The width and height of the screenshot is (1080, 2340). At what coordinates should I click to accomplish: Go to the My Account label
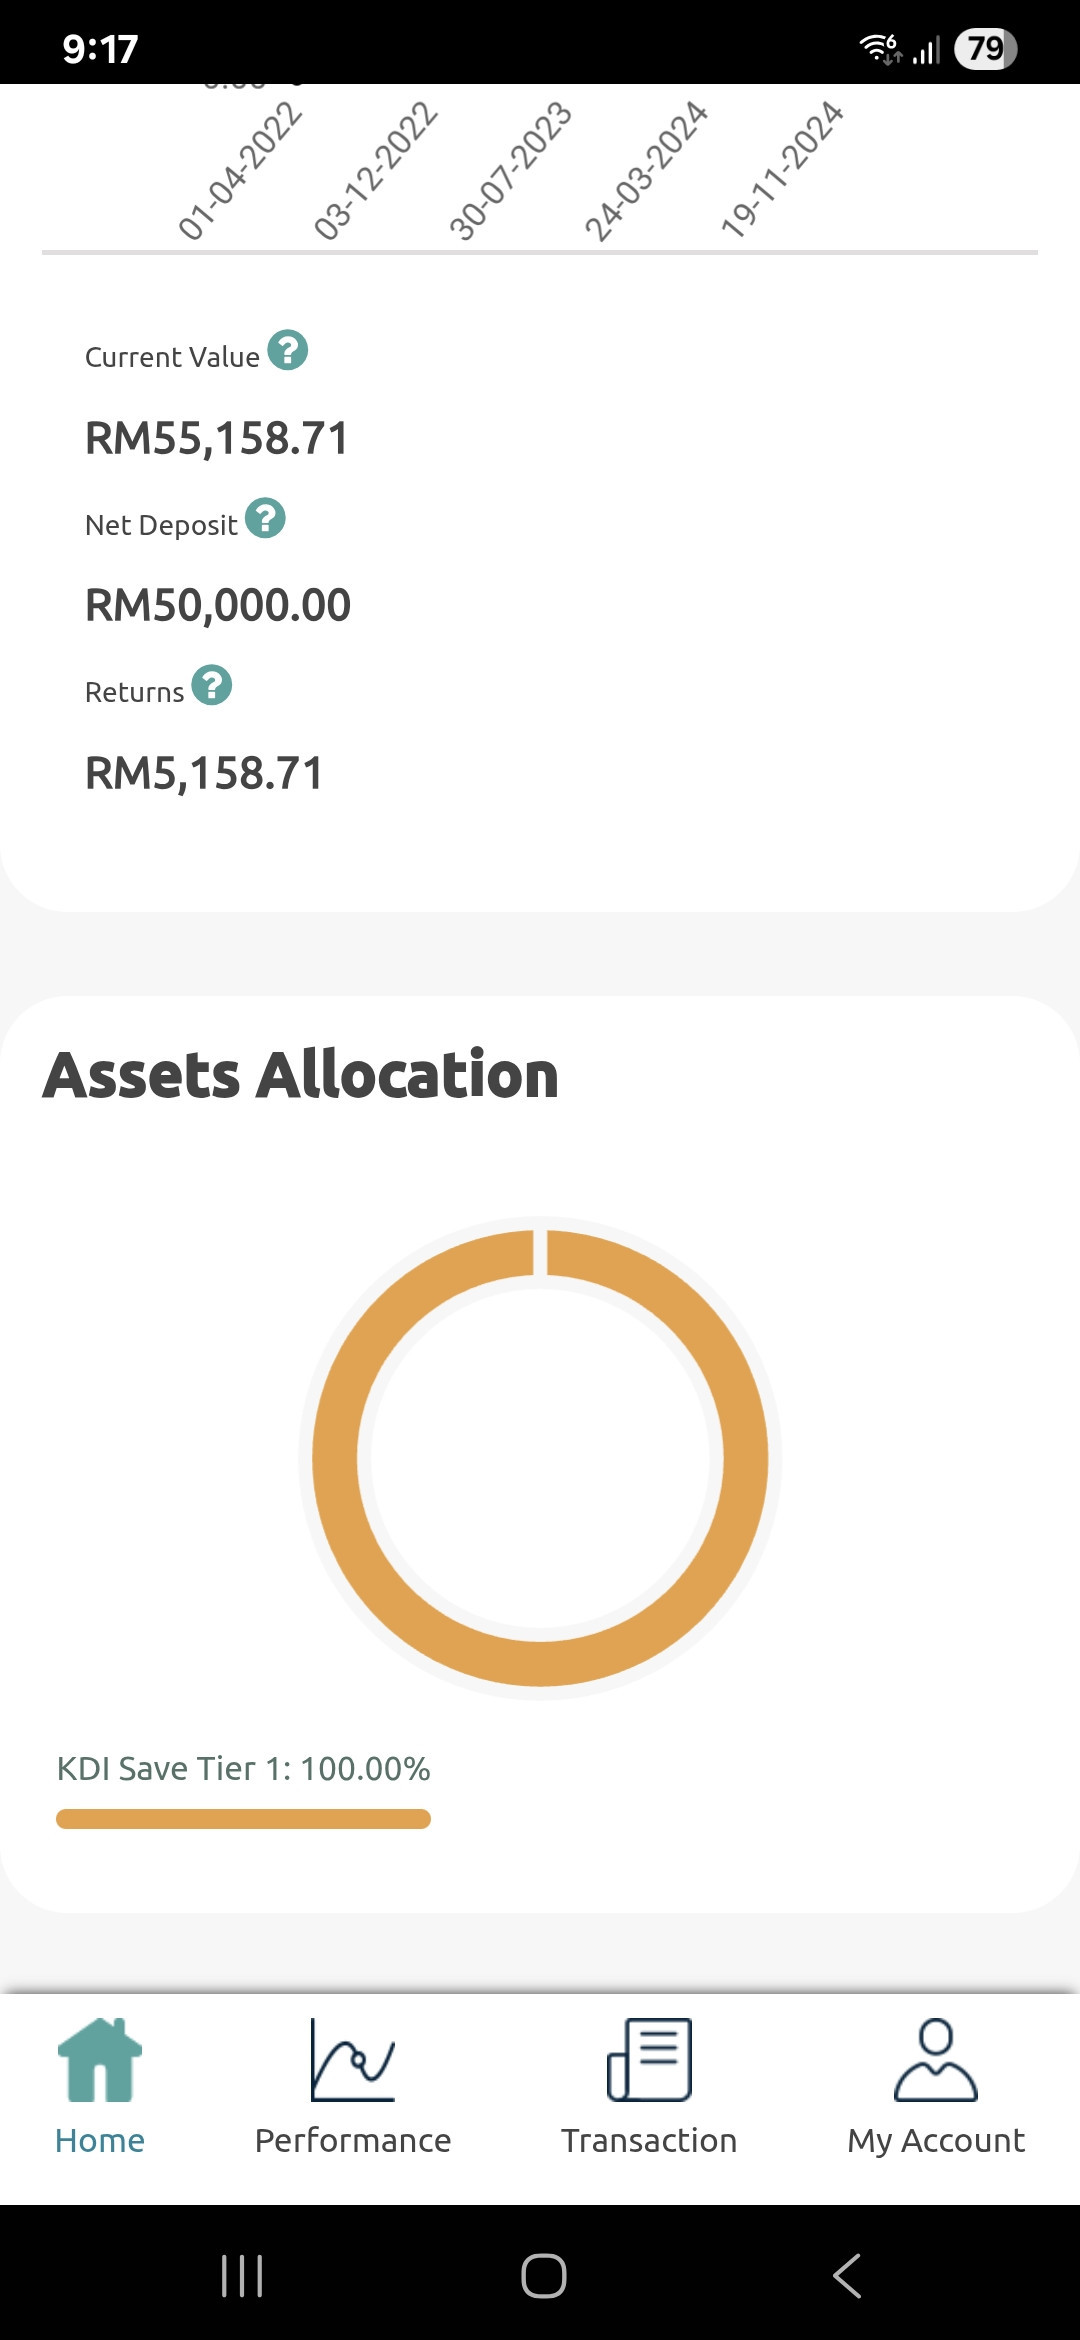point(936,2140)
